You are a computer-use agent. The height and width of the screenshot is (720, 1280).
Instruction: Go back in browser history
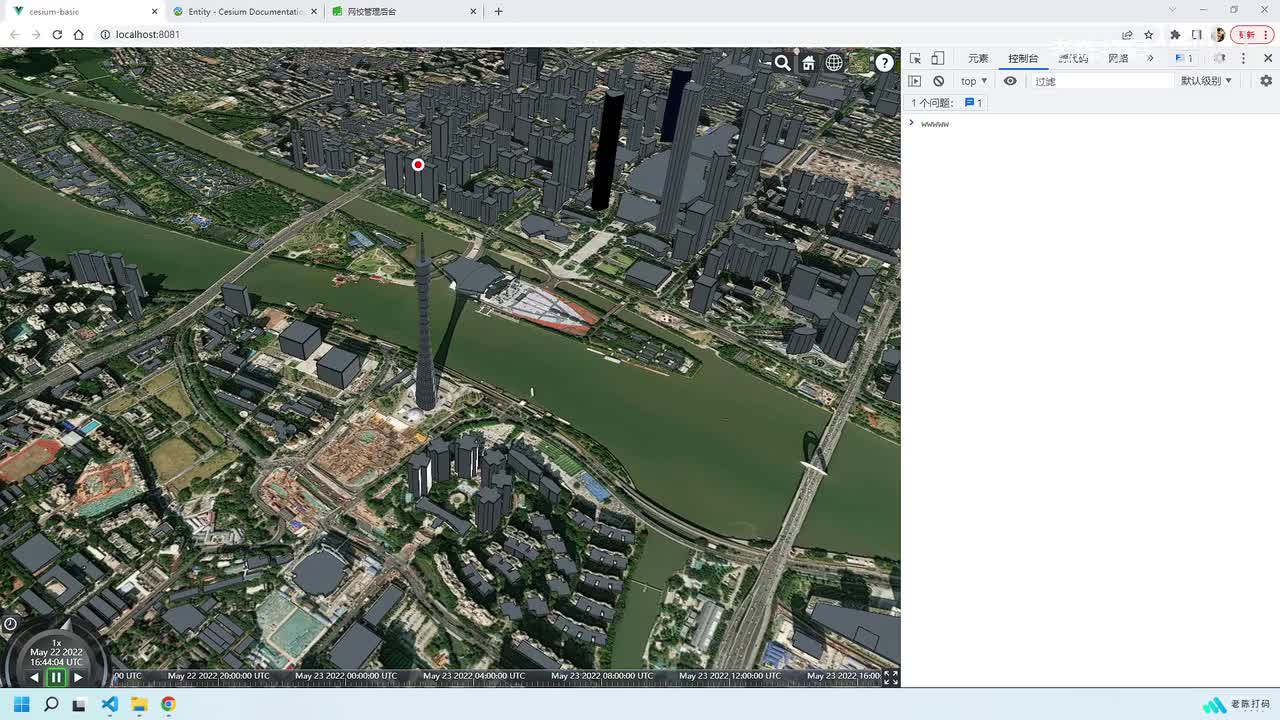click(14, 34)
